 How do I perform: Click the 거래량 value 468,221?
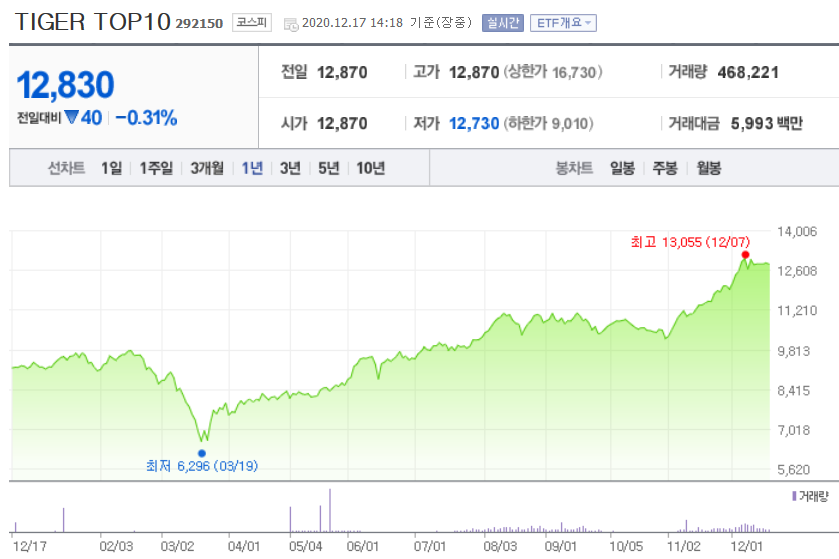tap(748, 72)
